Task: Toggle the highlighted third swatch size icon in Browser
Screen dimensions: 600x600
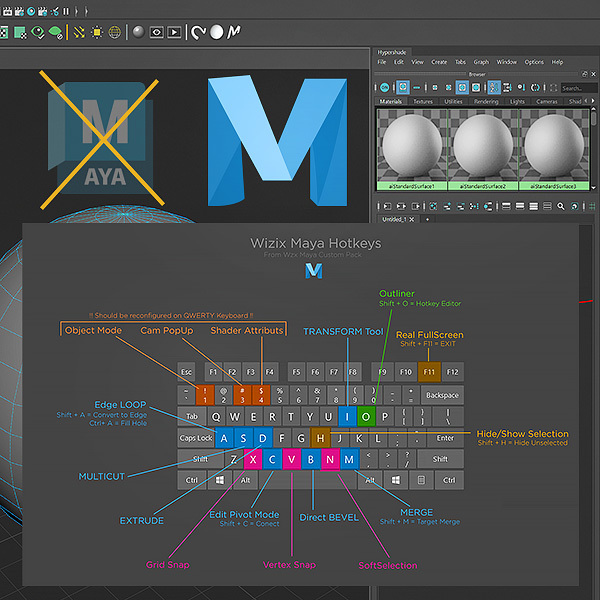Action: coord(462,88)
